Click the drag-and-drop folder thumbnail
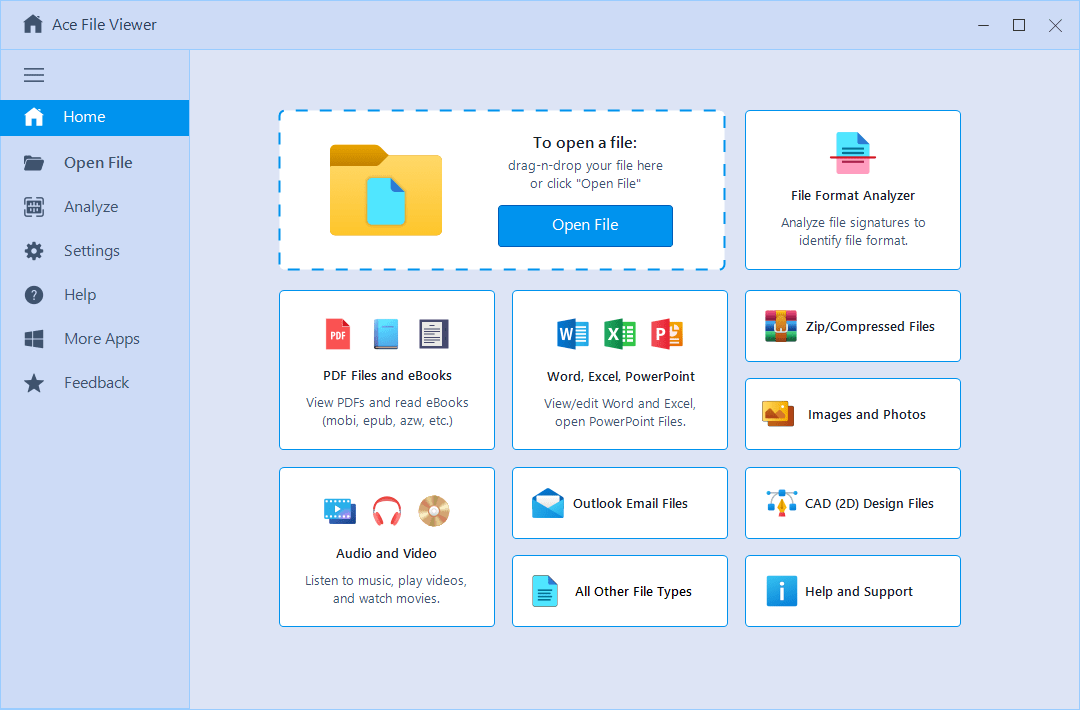Screen dimensions: 1080x710 pyautogui.click(x=385, y=190)
